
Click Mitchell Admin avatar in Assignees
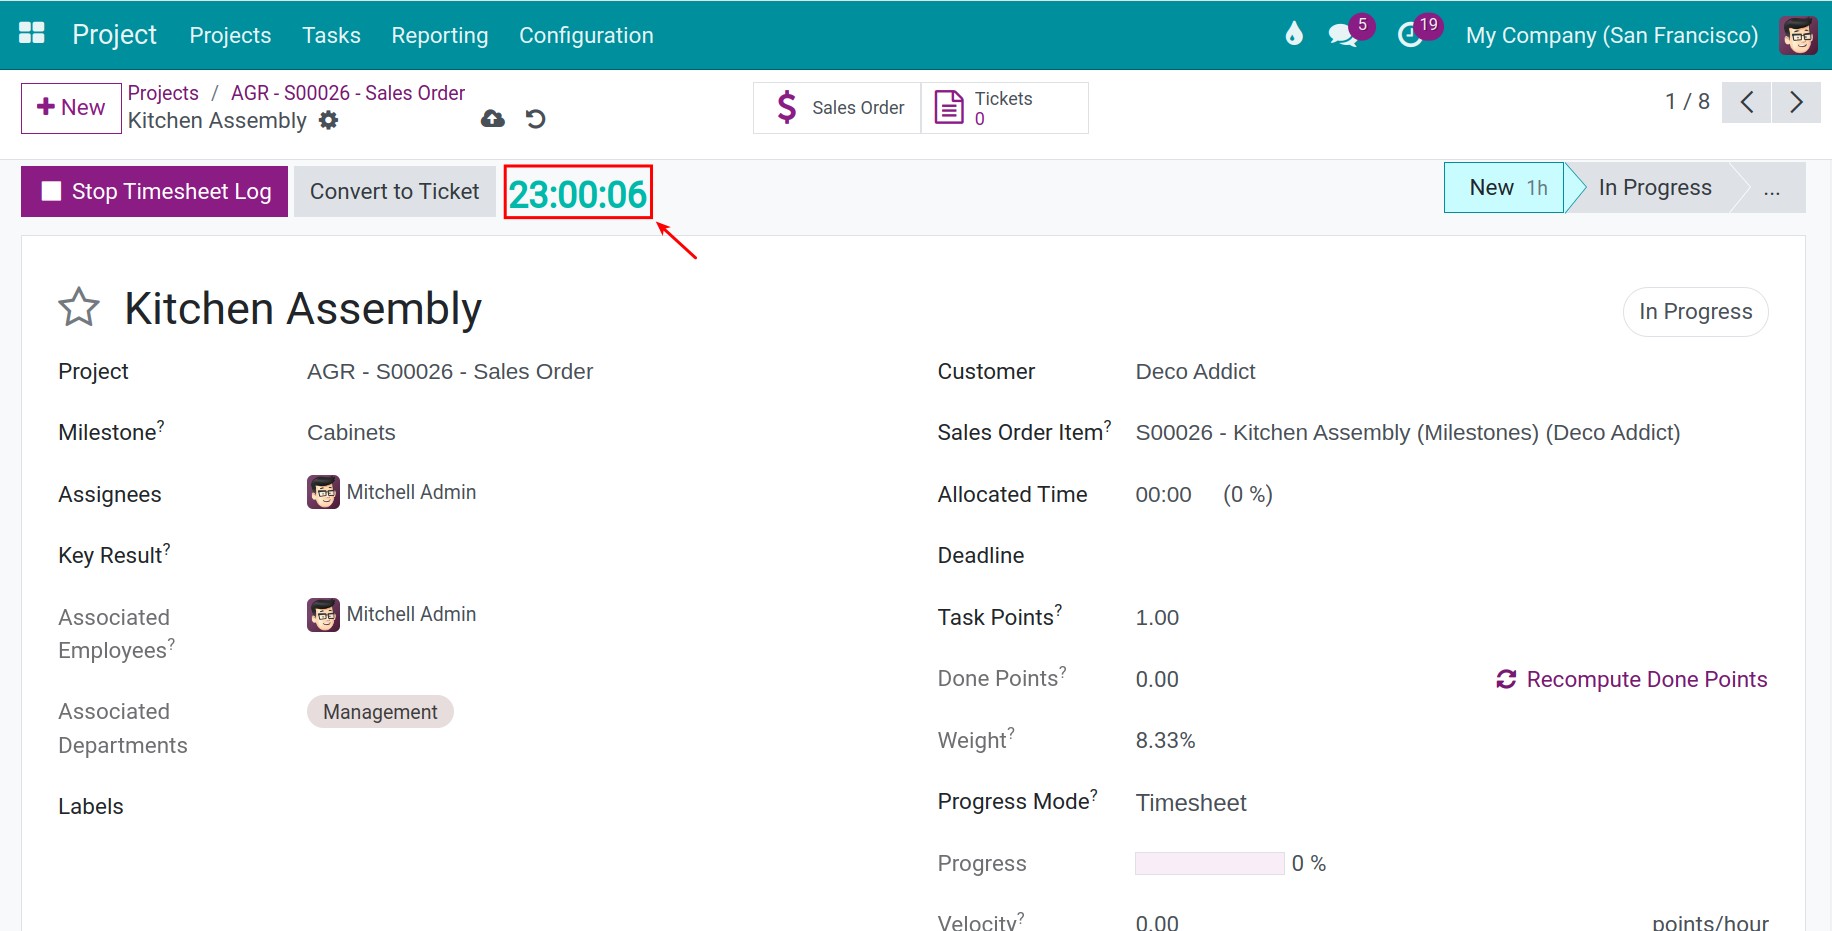pyautogui.click(x=323, y=492)
